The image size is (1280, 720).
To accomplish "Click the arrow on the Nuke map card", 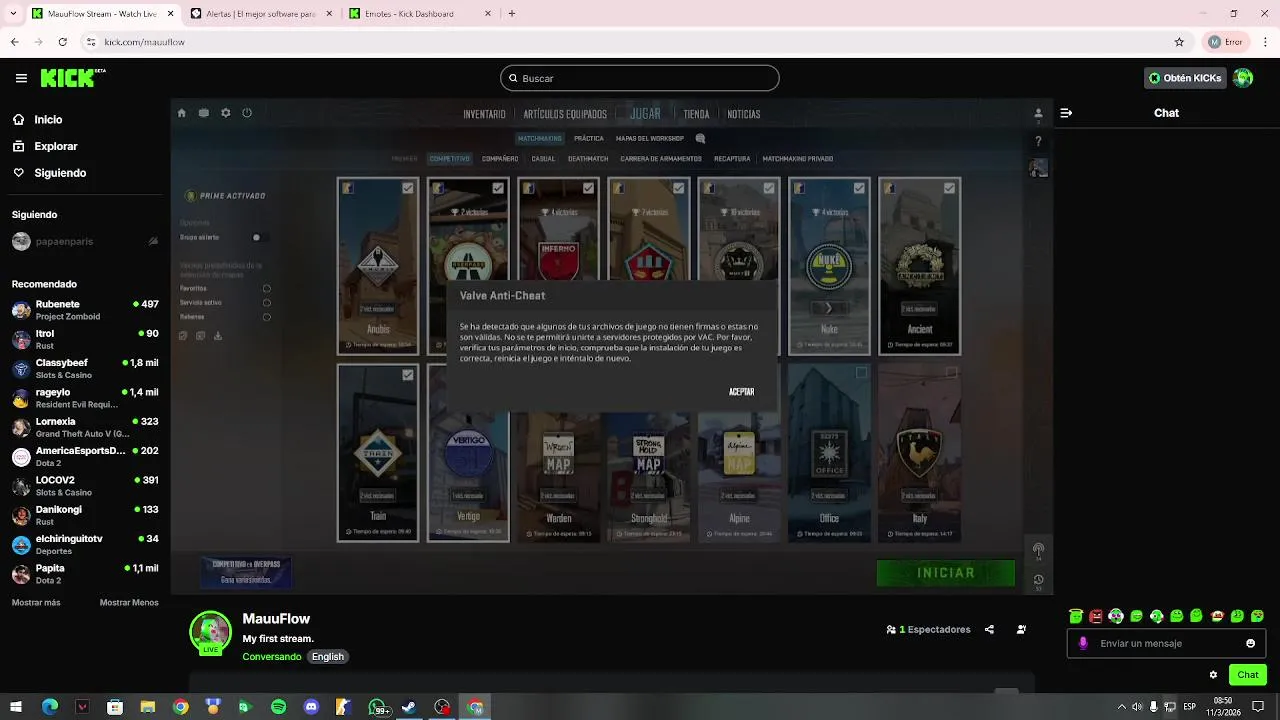I will pyautogui.click(x=828, y=308).
